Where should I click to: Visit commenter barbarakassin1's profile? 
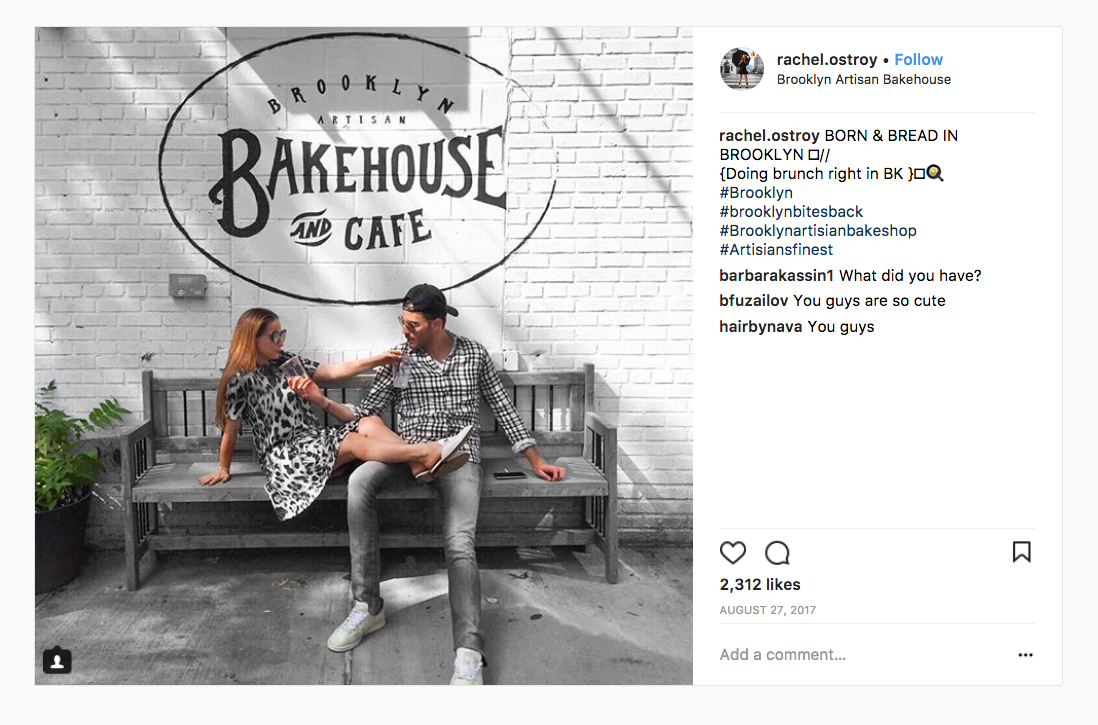pyautogui.click(x=776, y=276)
